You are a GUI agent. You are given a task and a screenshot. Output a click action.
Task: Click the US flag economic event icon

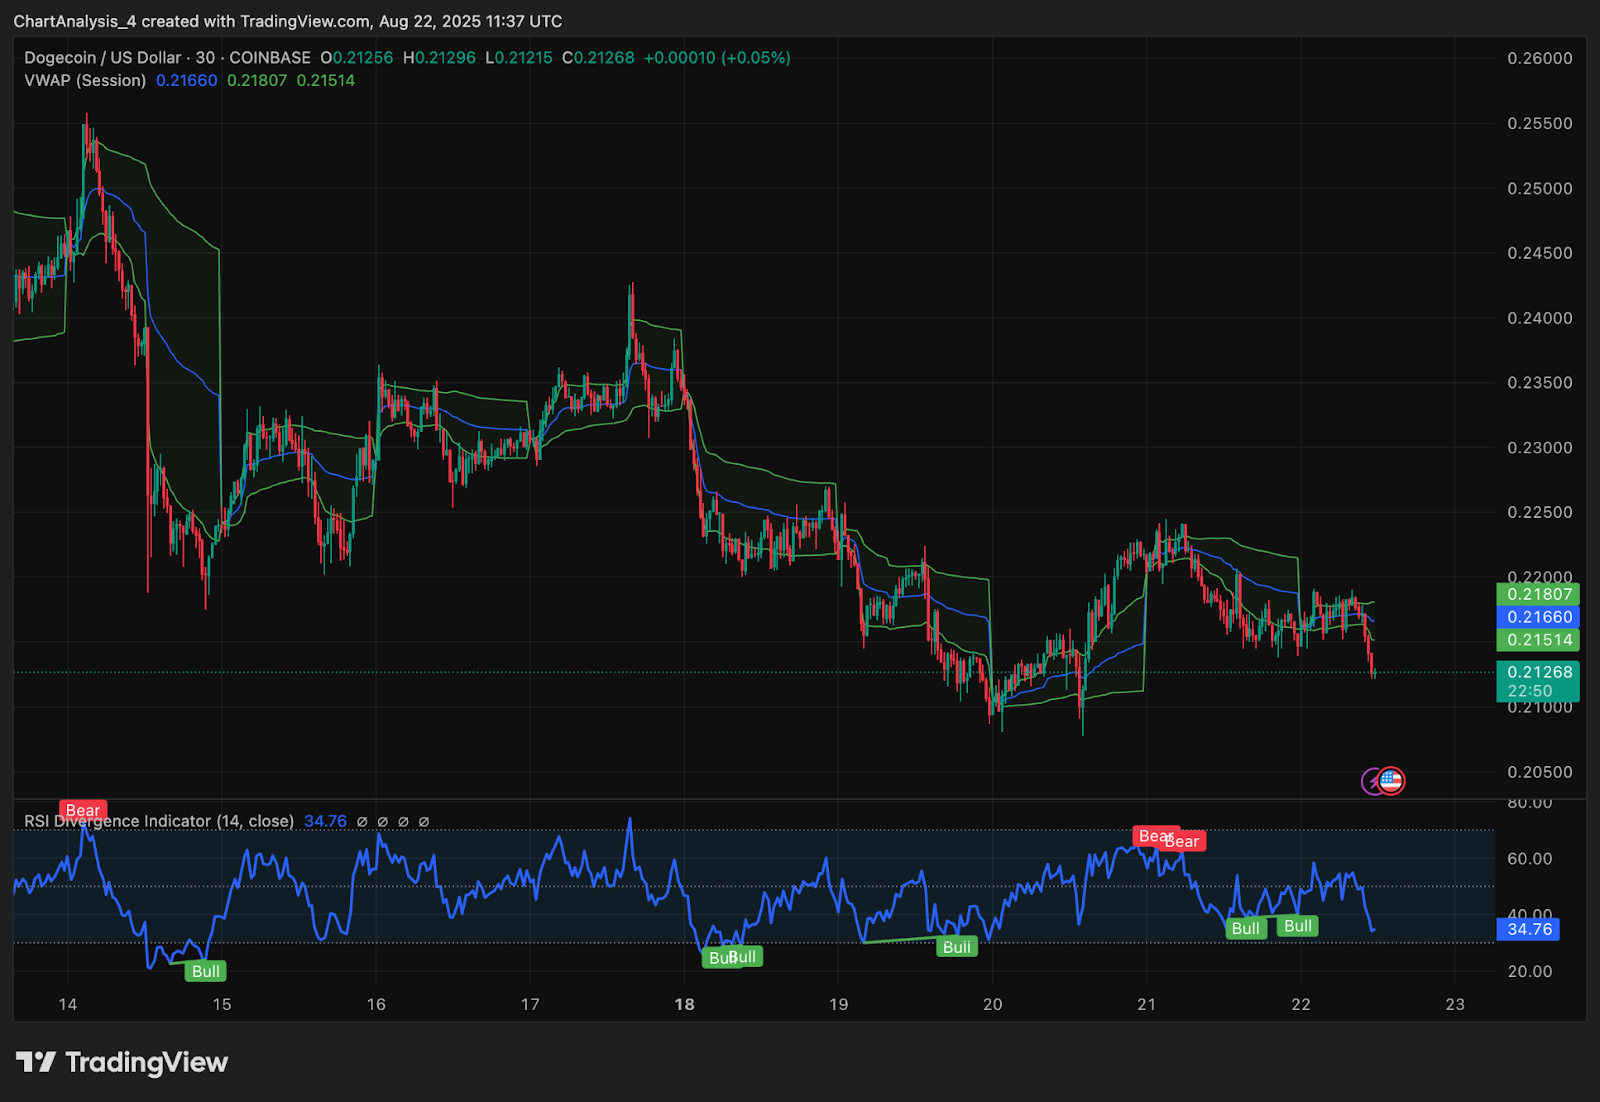pyautogui.click(x=1391, y=780)
